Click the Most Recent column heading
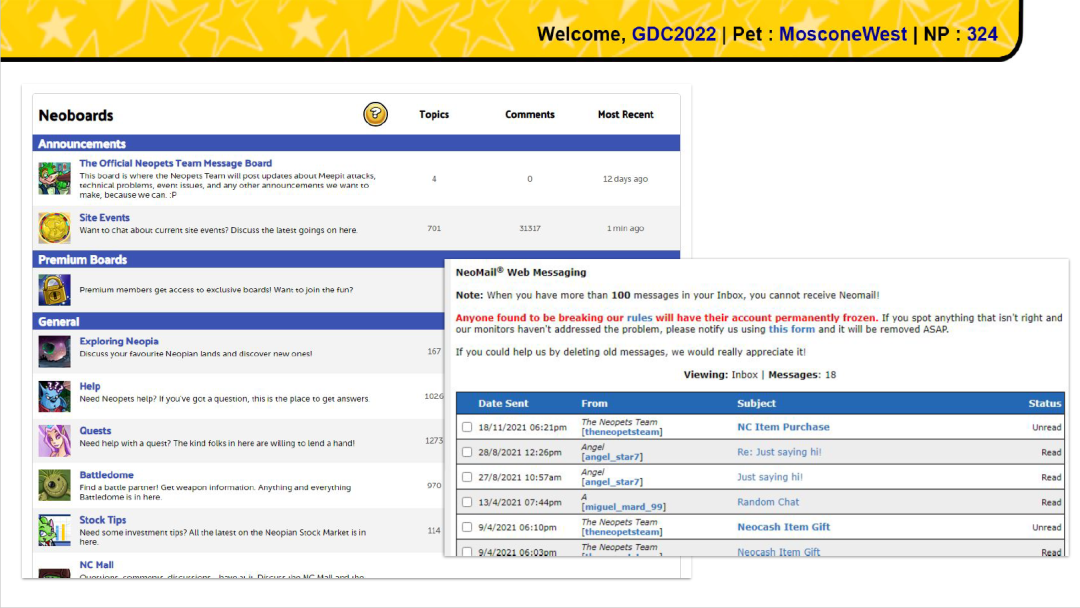Image resolution: width=1080 pixels, height=608 pixels. 625,114
